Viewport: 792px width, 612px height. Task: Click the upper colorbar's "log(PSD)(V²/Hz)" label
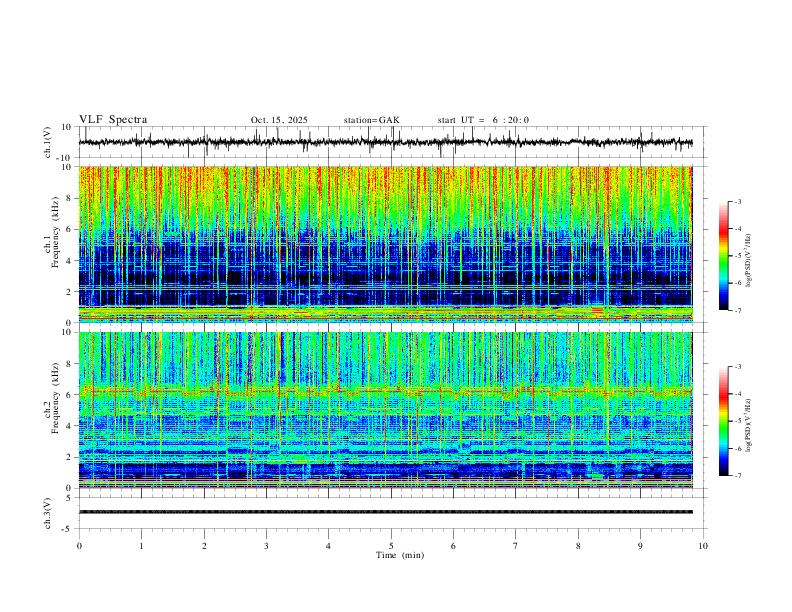[x=749, y=261]
